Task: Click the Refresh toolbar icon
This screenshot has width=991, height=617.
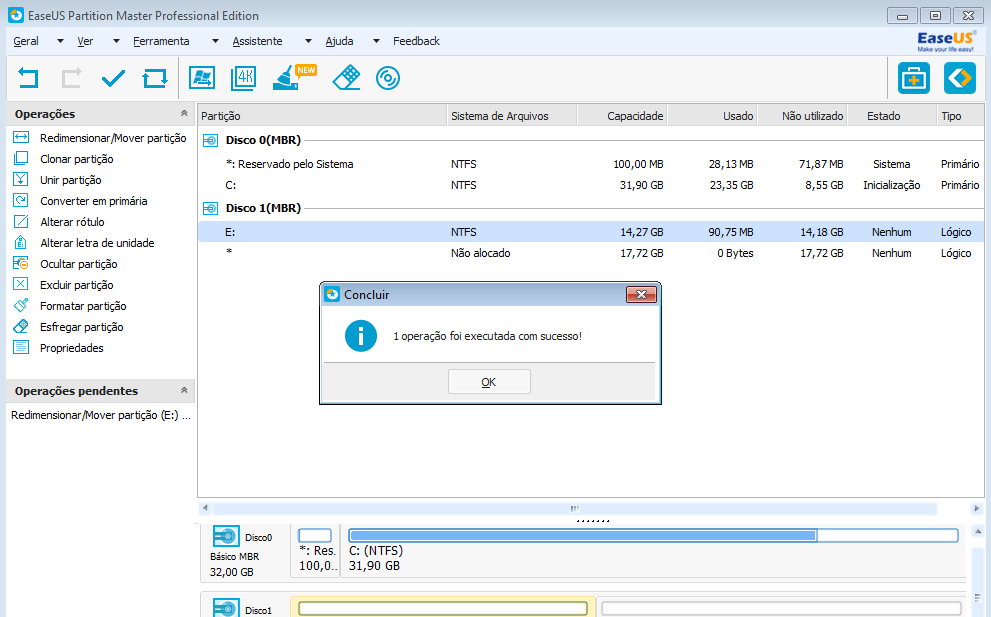Action: [155, 78]
